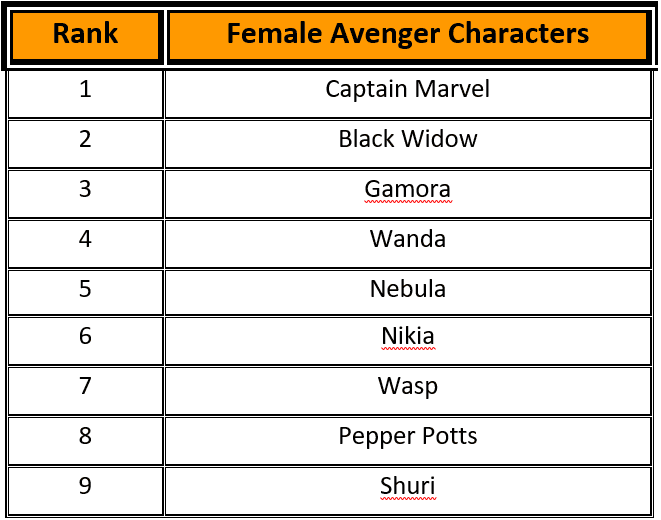This screenshot has height=520, width=661.
Task: Click the Rank header cell
Action: click(x=86, y=35)
